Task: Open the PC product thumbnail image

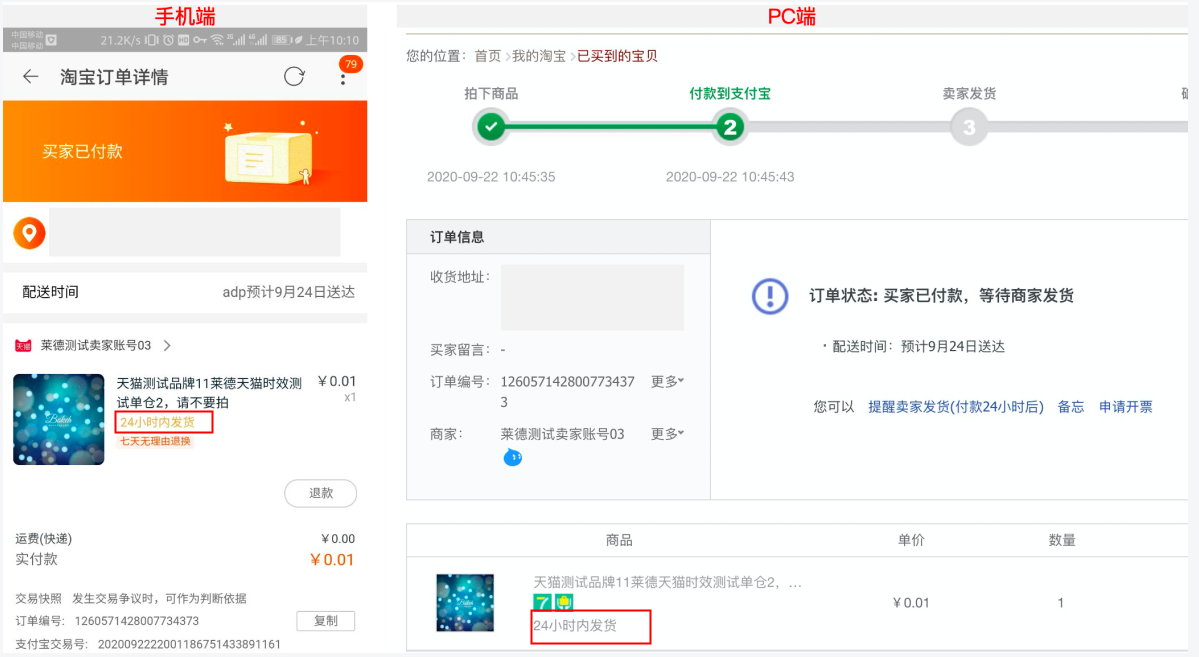Action: tap(465, 603)
